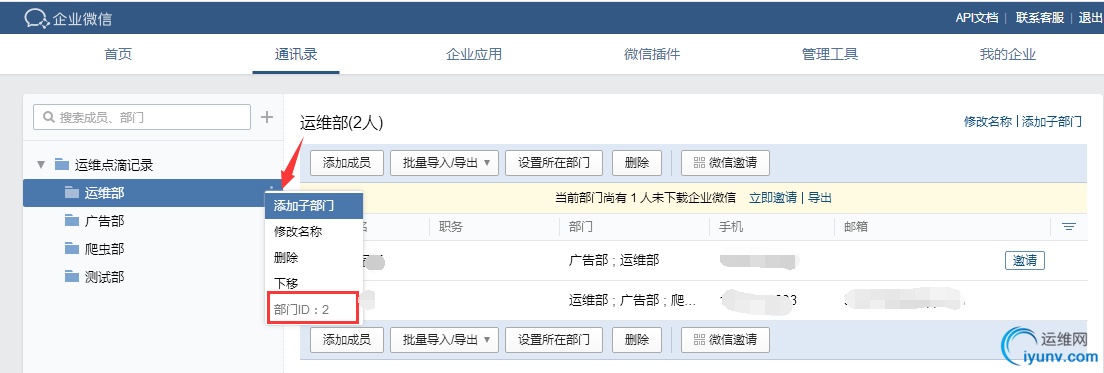Click the plus icon beside search box
This screenshot has height=373, width=1104.
click(267, 117)
